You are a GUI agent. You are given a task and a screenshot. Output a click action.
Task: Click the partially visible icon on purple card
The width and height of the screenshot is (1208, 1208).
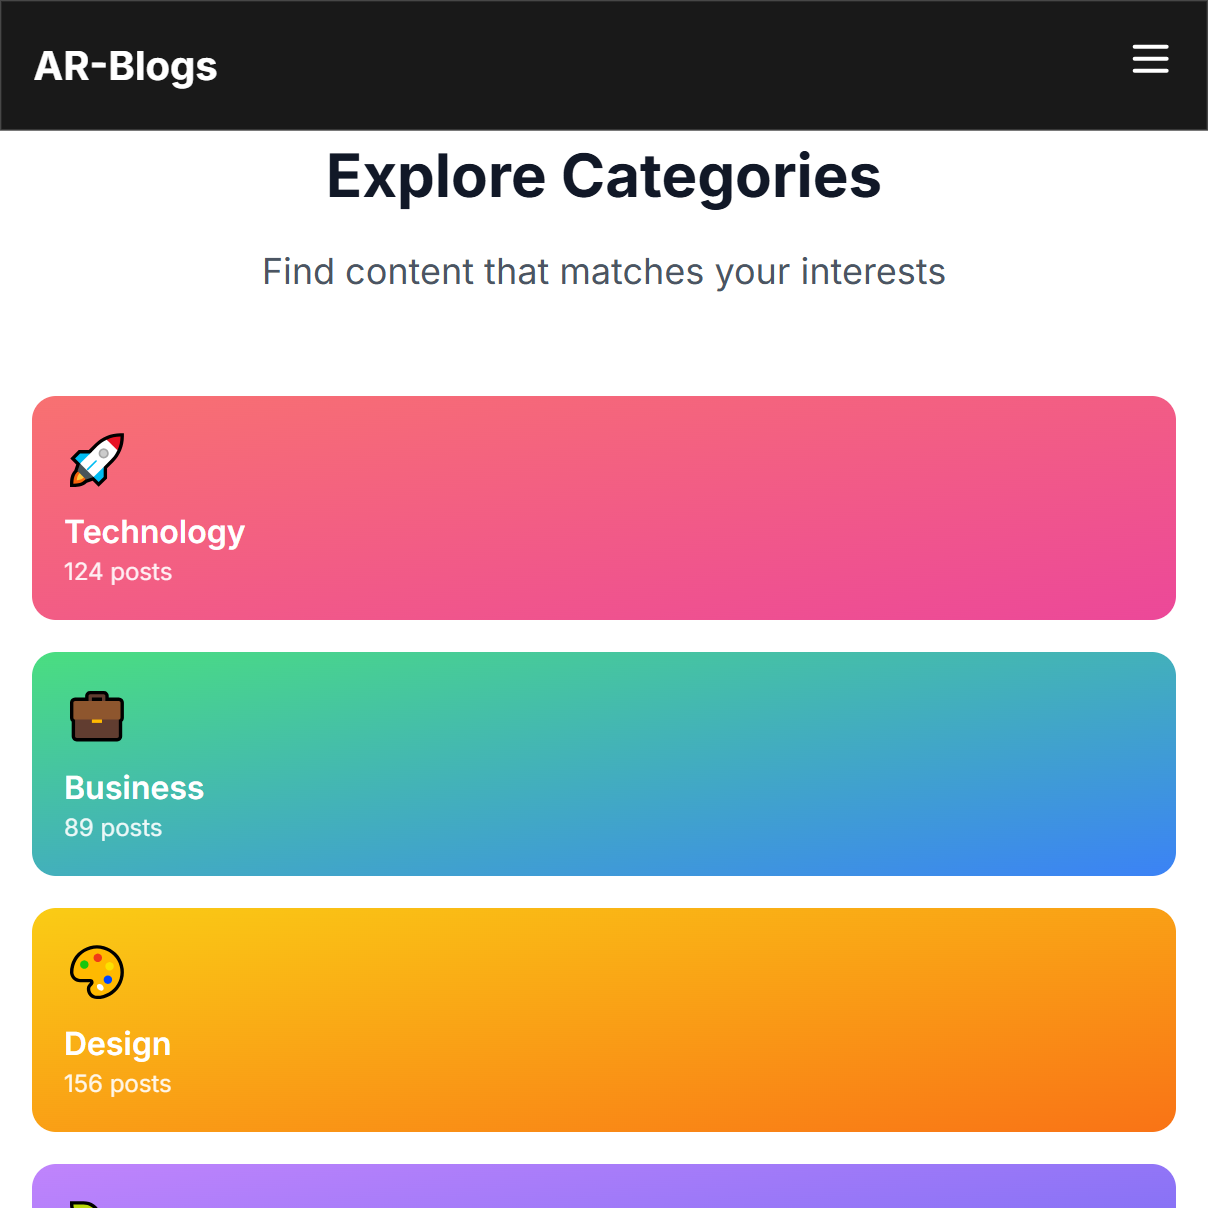(85, 1201)
